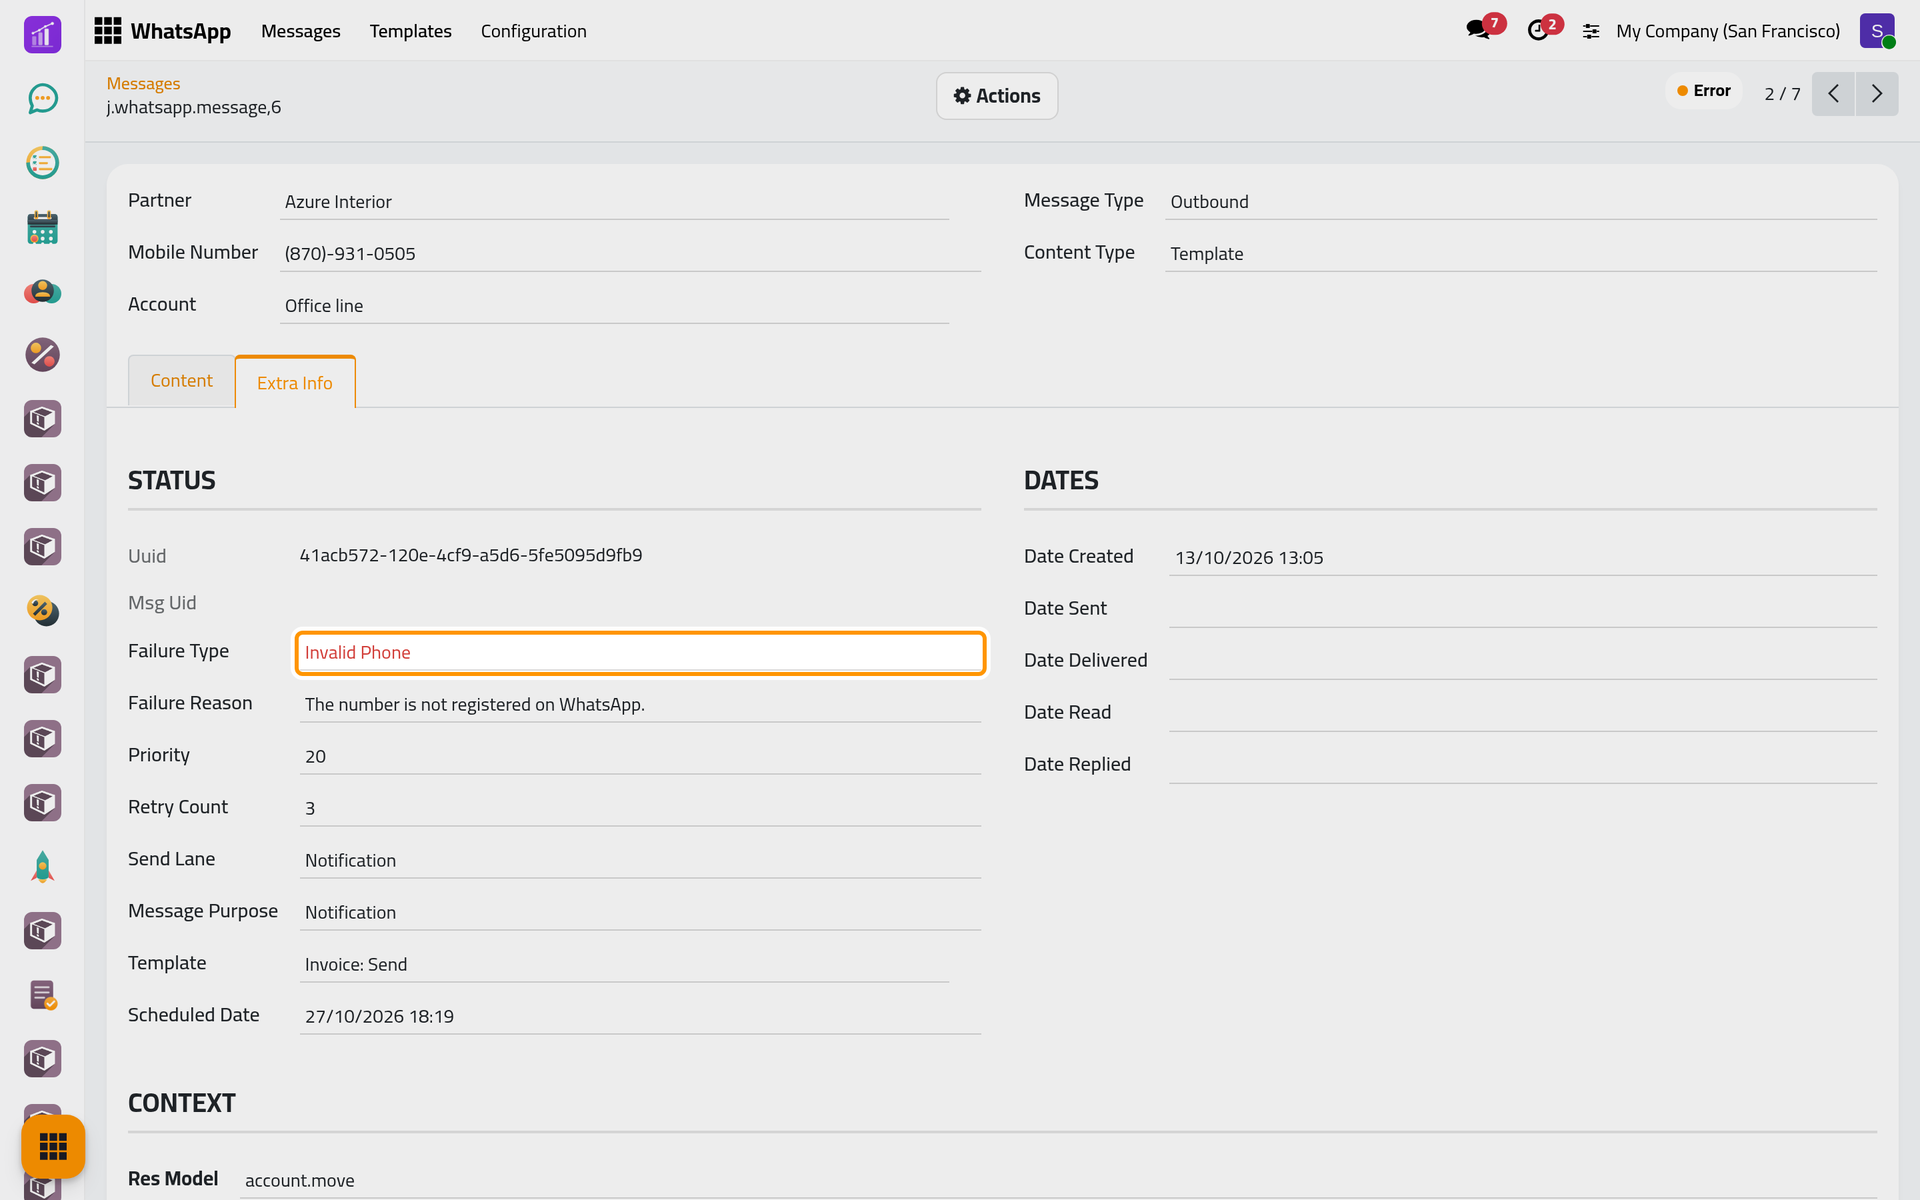The image size is (1920, 1200).
Task: Go to previous record arrow
Action: pos(1833,94)
